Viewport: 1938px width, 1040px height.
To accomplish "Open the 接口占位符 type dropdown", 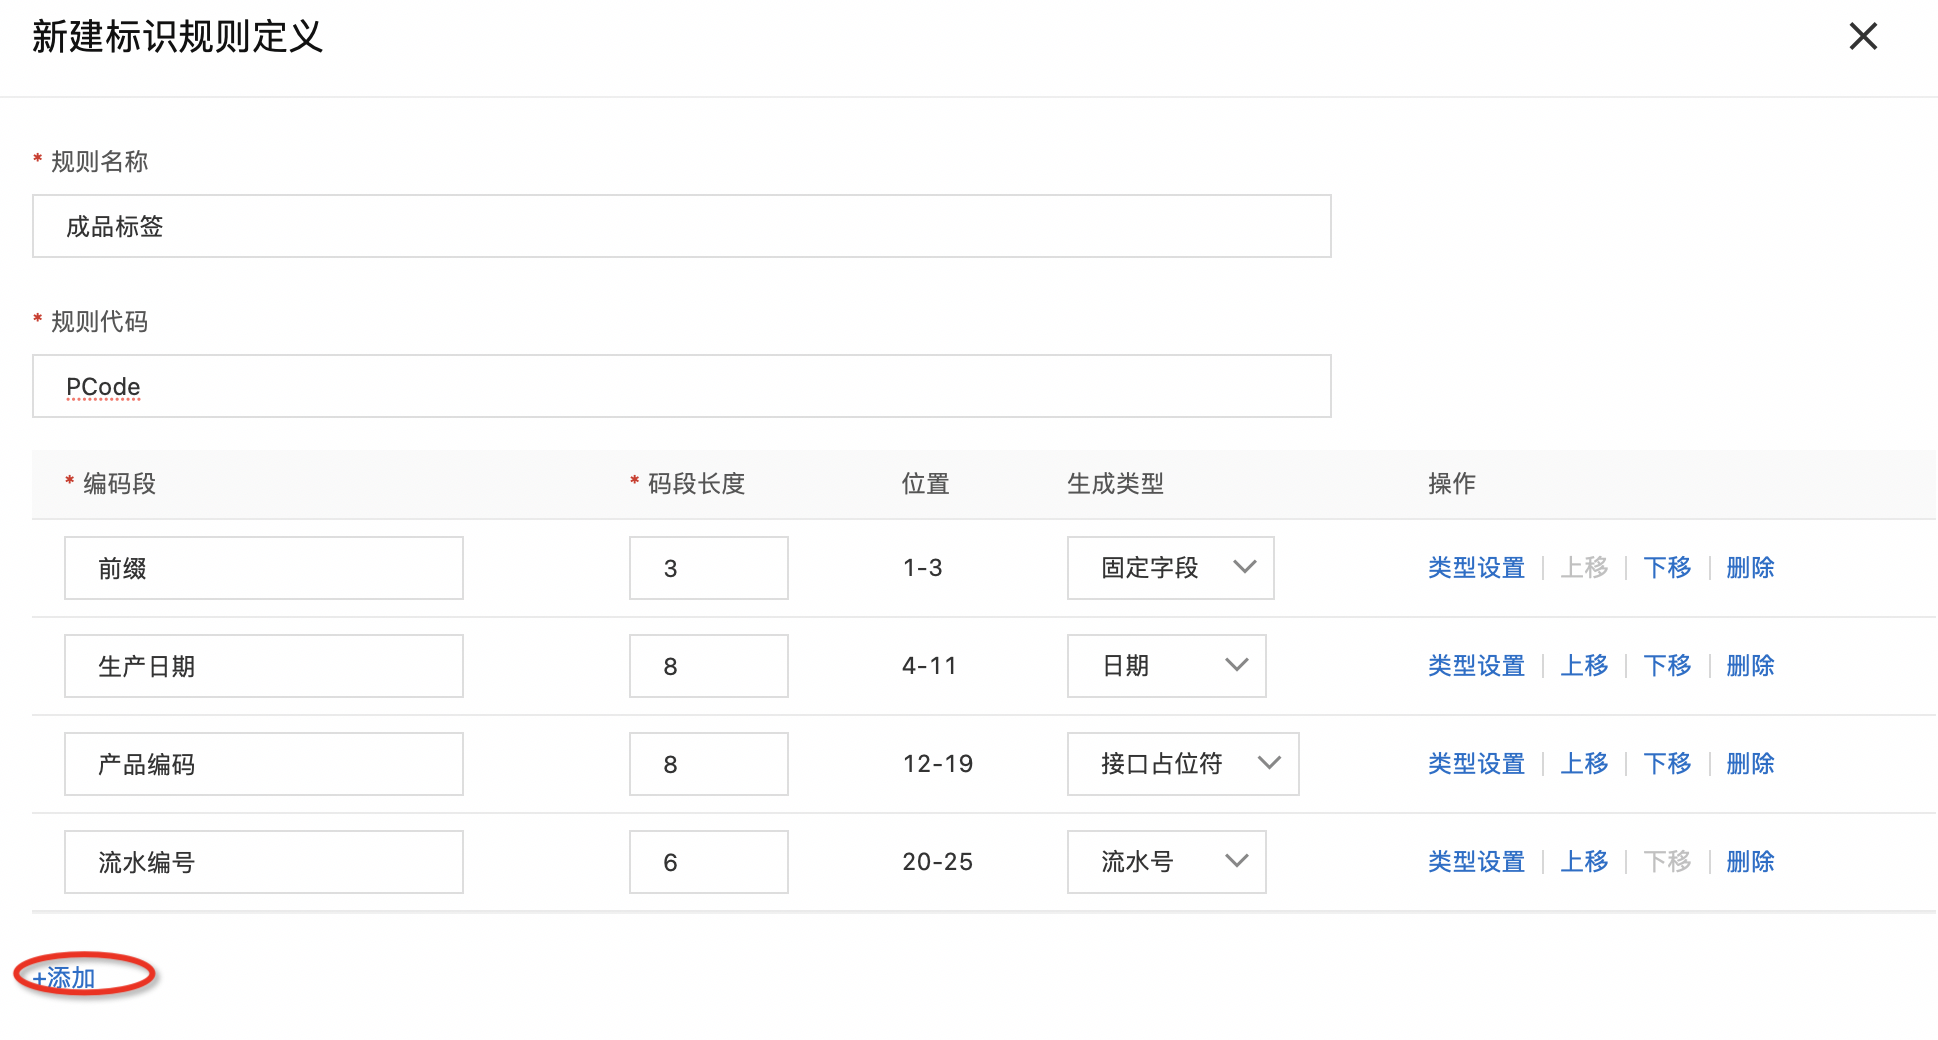I will pyautogui.click(x=1183, y=764).
